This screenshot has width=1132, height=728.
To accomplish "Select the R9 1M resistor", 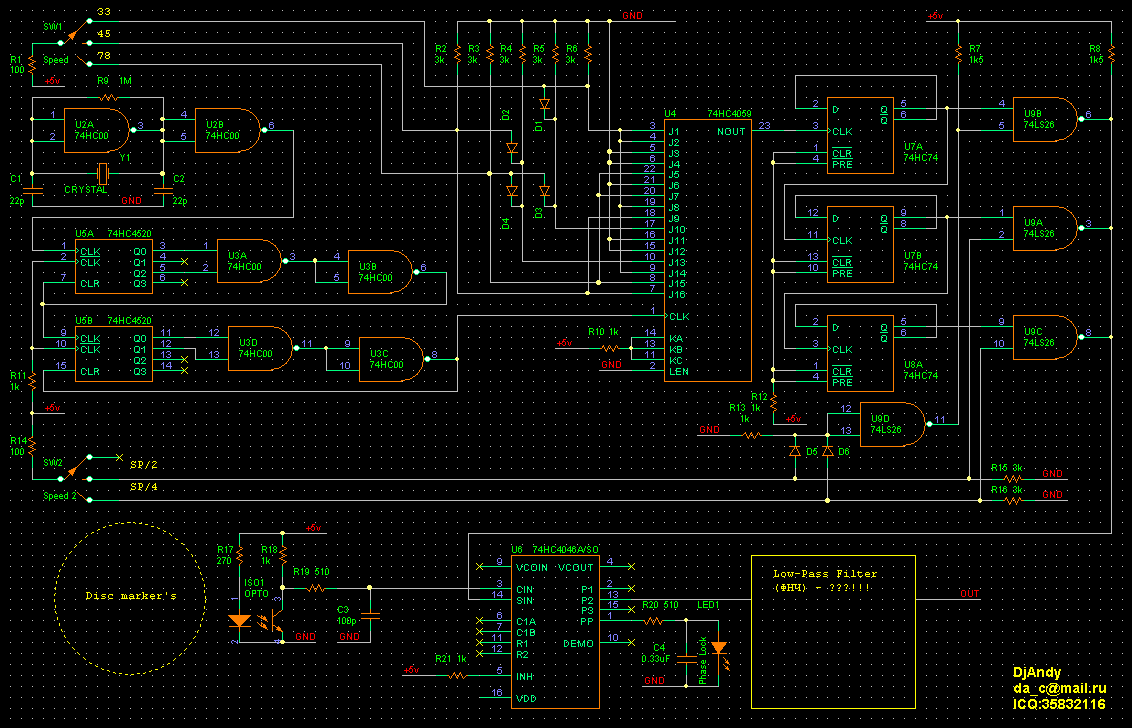I will (x=108, y=97).
